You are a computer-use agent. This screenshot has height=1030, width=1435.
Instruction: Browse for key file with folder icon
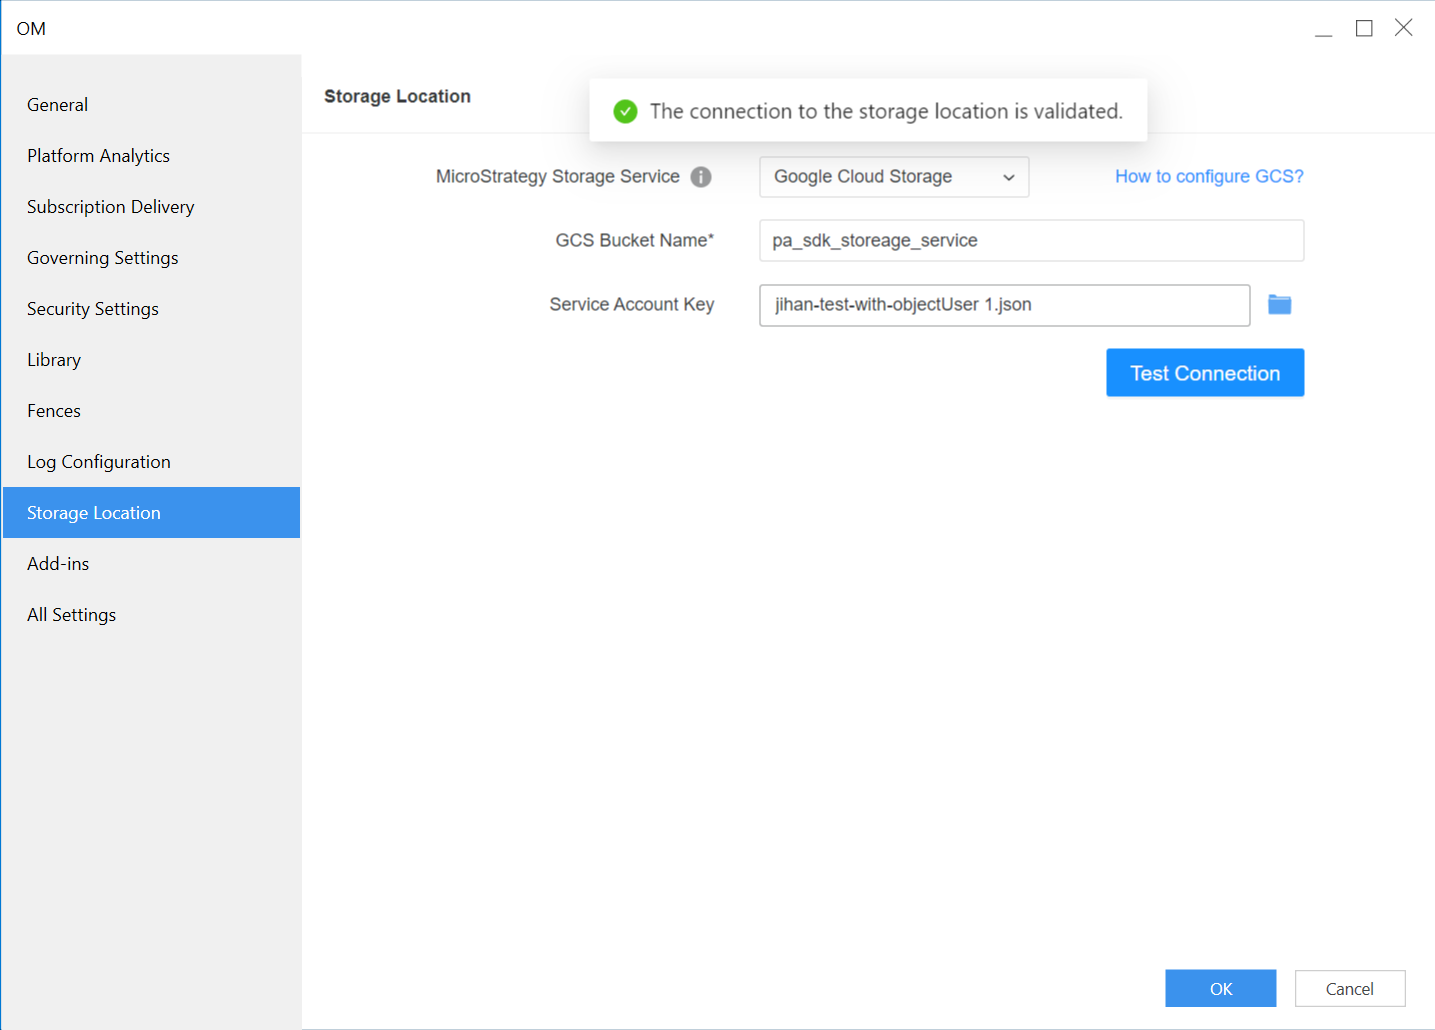point(1279,305)
